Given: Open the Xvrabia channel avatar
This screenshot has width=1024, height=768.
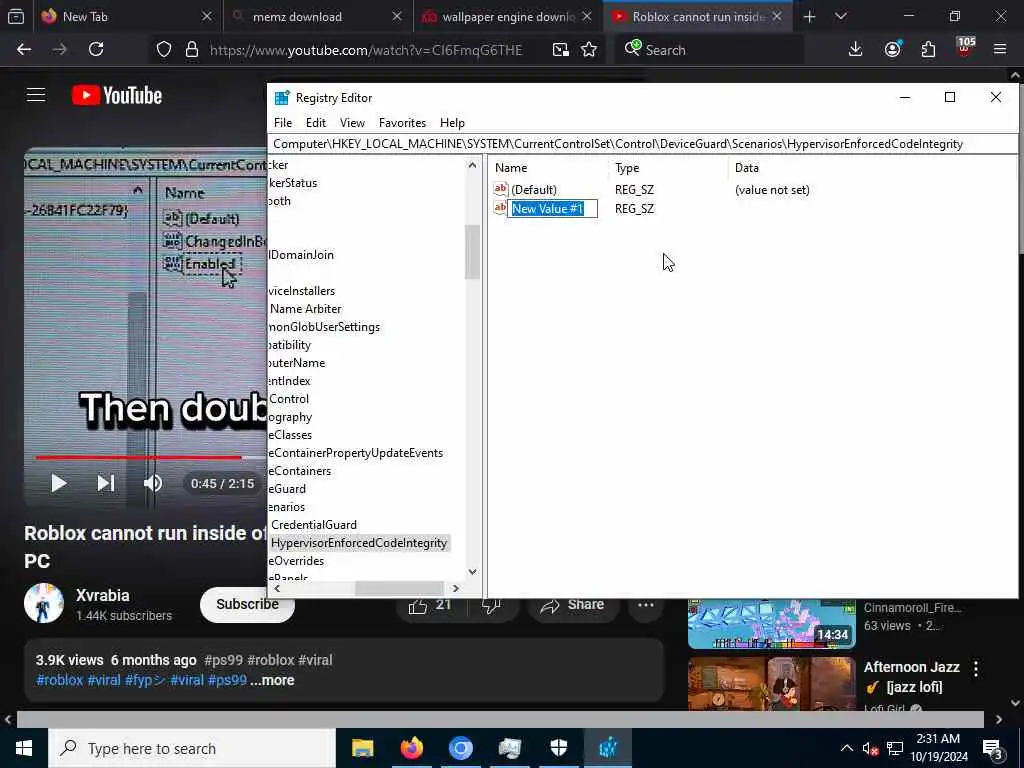Looking at the screenshot, I should click(x=44, y=603).
